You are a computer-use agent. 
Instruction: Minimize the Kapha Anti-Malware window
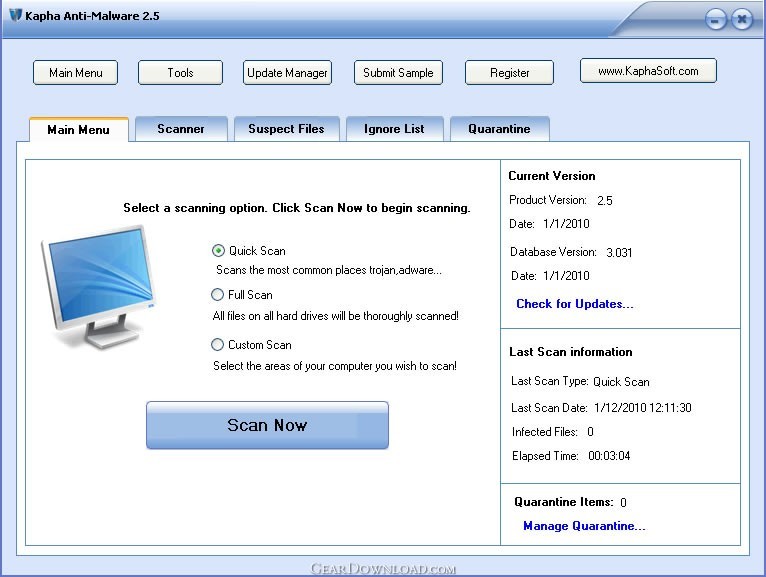(716, 20)
